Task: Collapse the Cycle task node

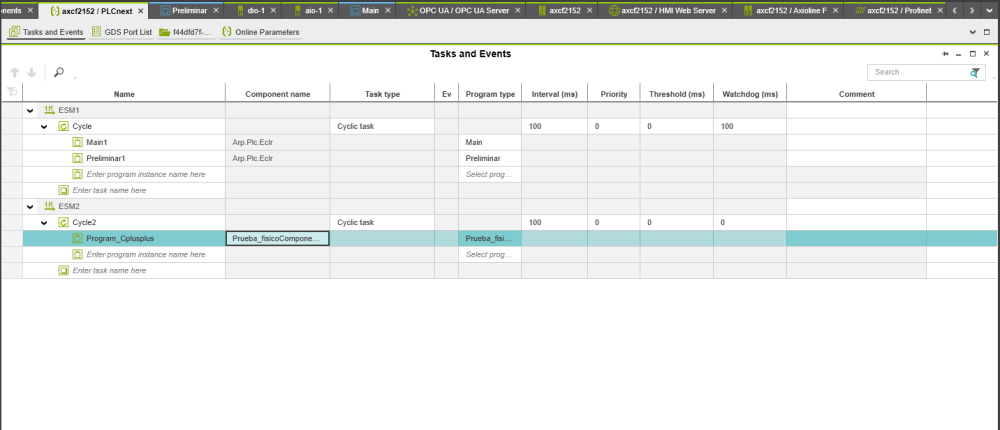Action: click(x=44, y=126)
